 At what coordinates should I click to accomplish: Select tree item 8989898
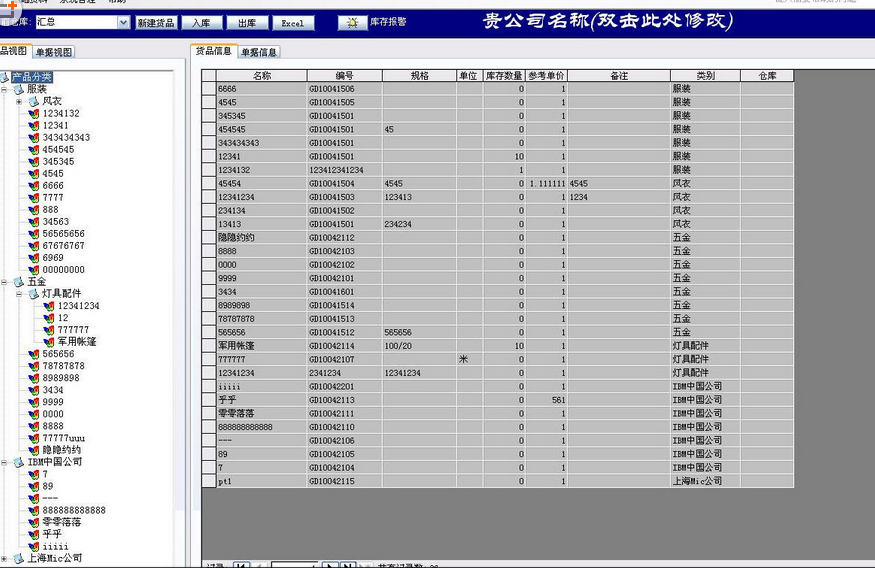(61, 378)
